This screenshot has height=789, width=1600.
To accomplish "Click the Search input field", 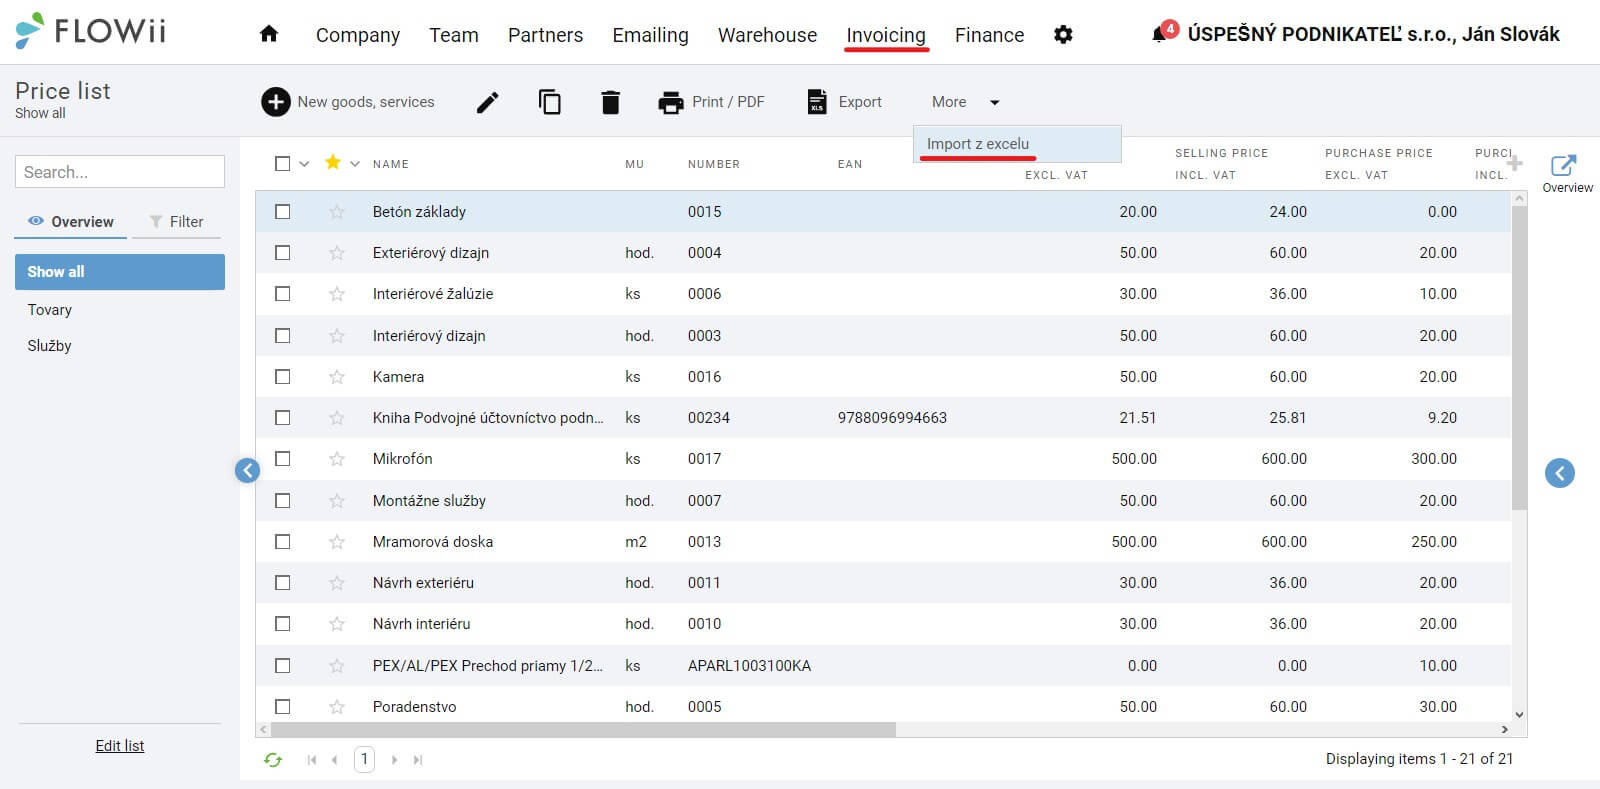I will coord(120,171).
